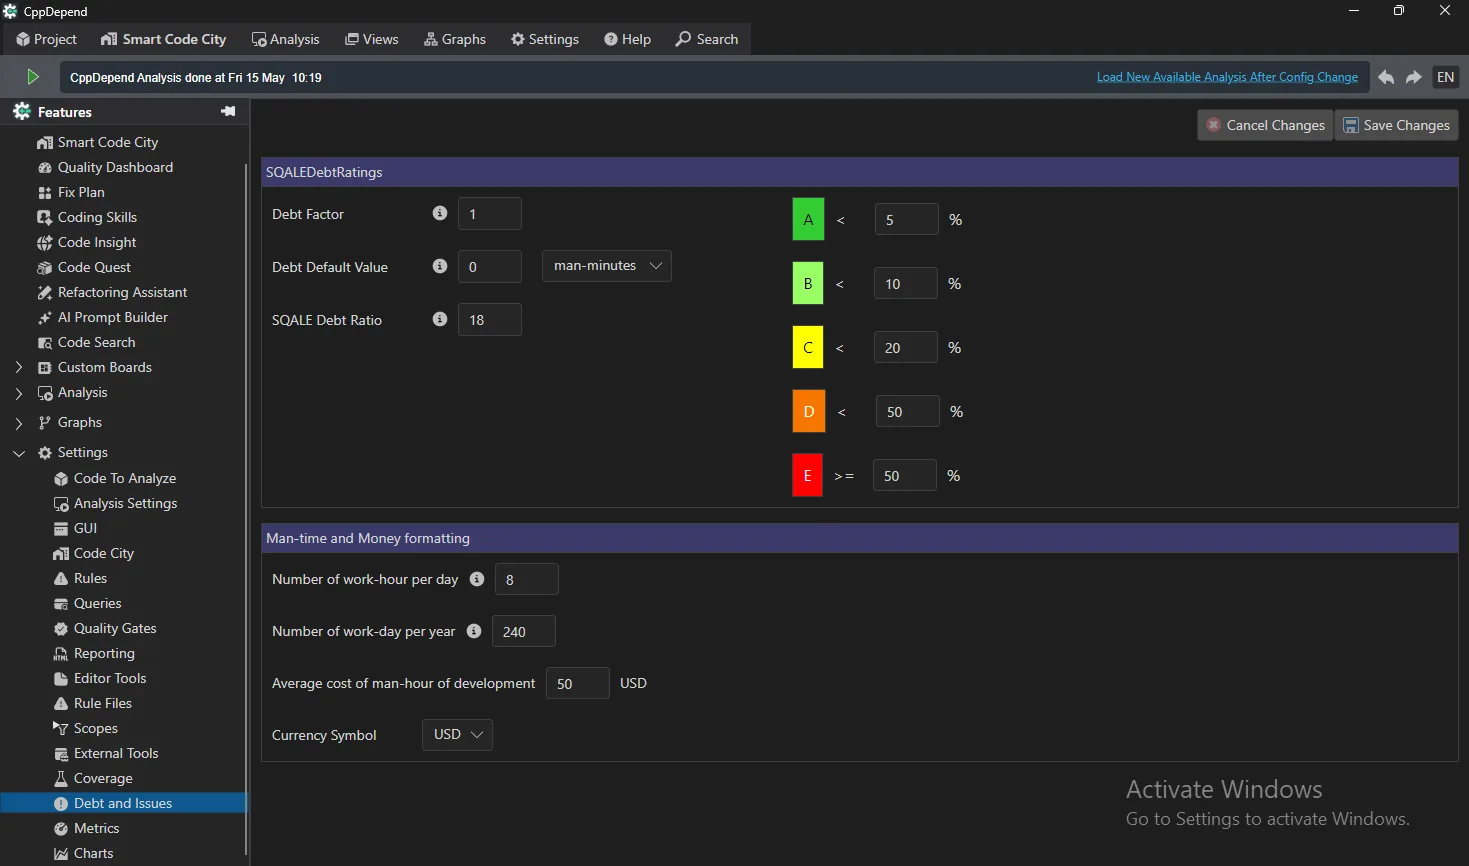Screen dimensions: 1469x866
Task: Click the average cost per man-hour field
Action: 578,683
